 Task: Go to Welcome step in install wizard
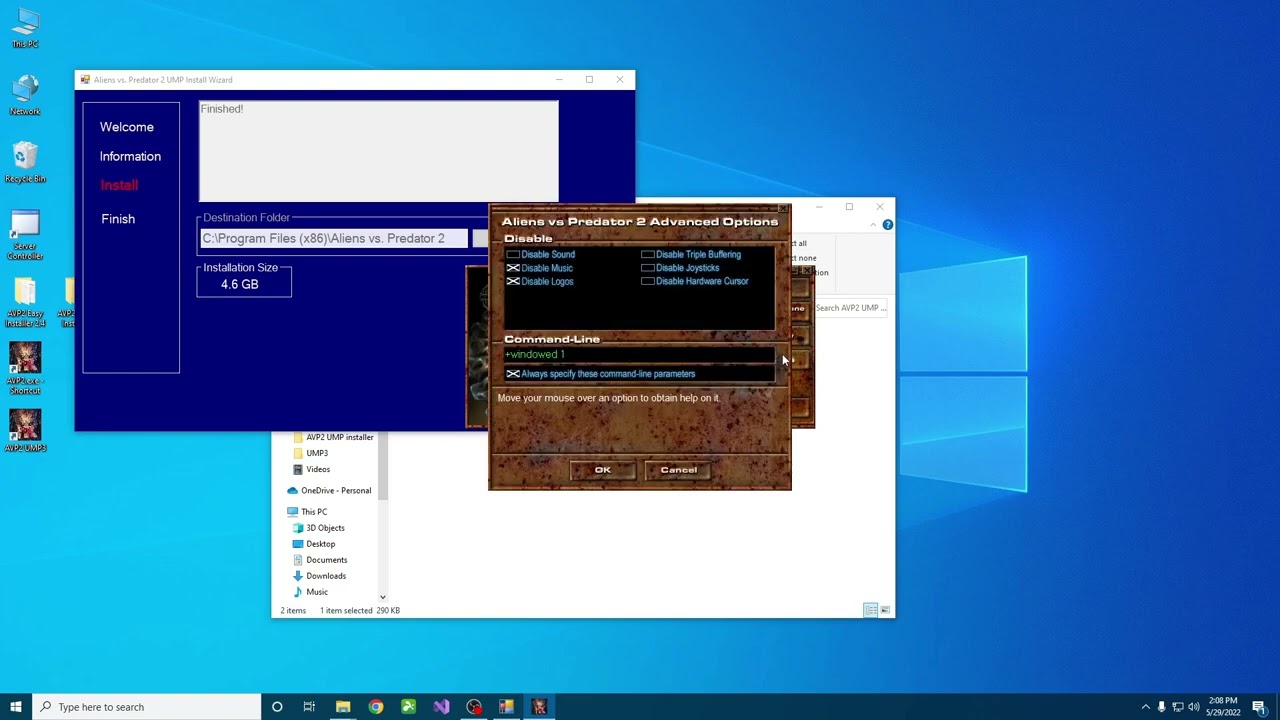coord(127,127)
